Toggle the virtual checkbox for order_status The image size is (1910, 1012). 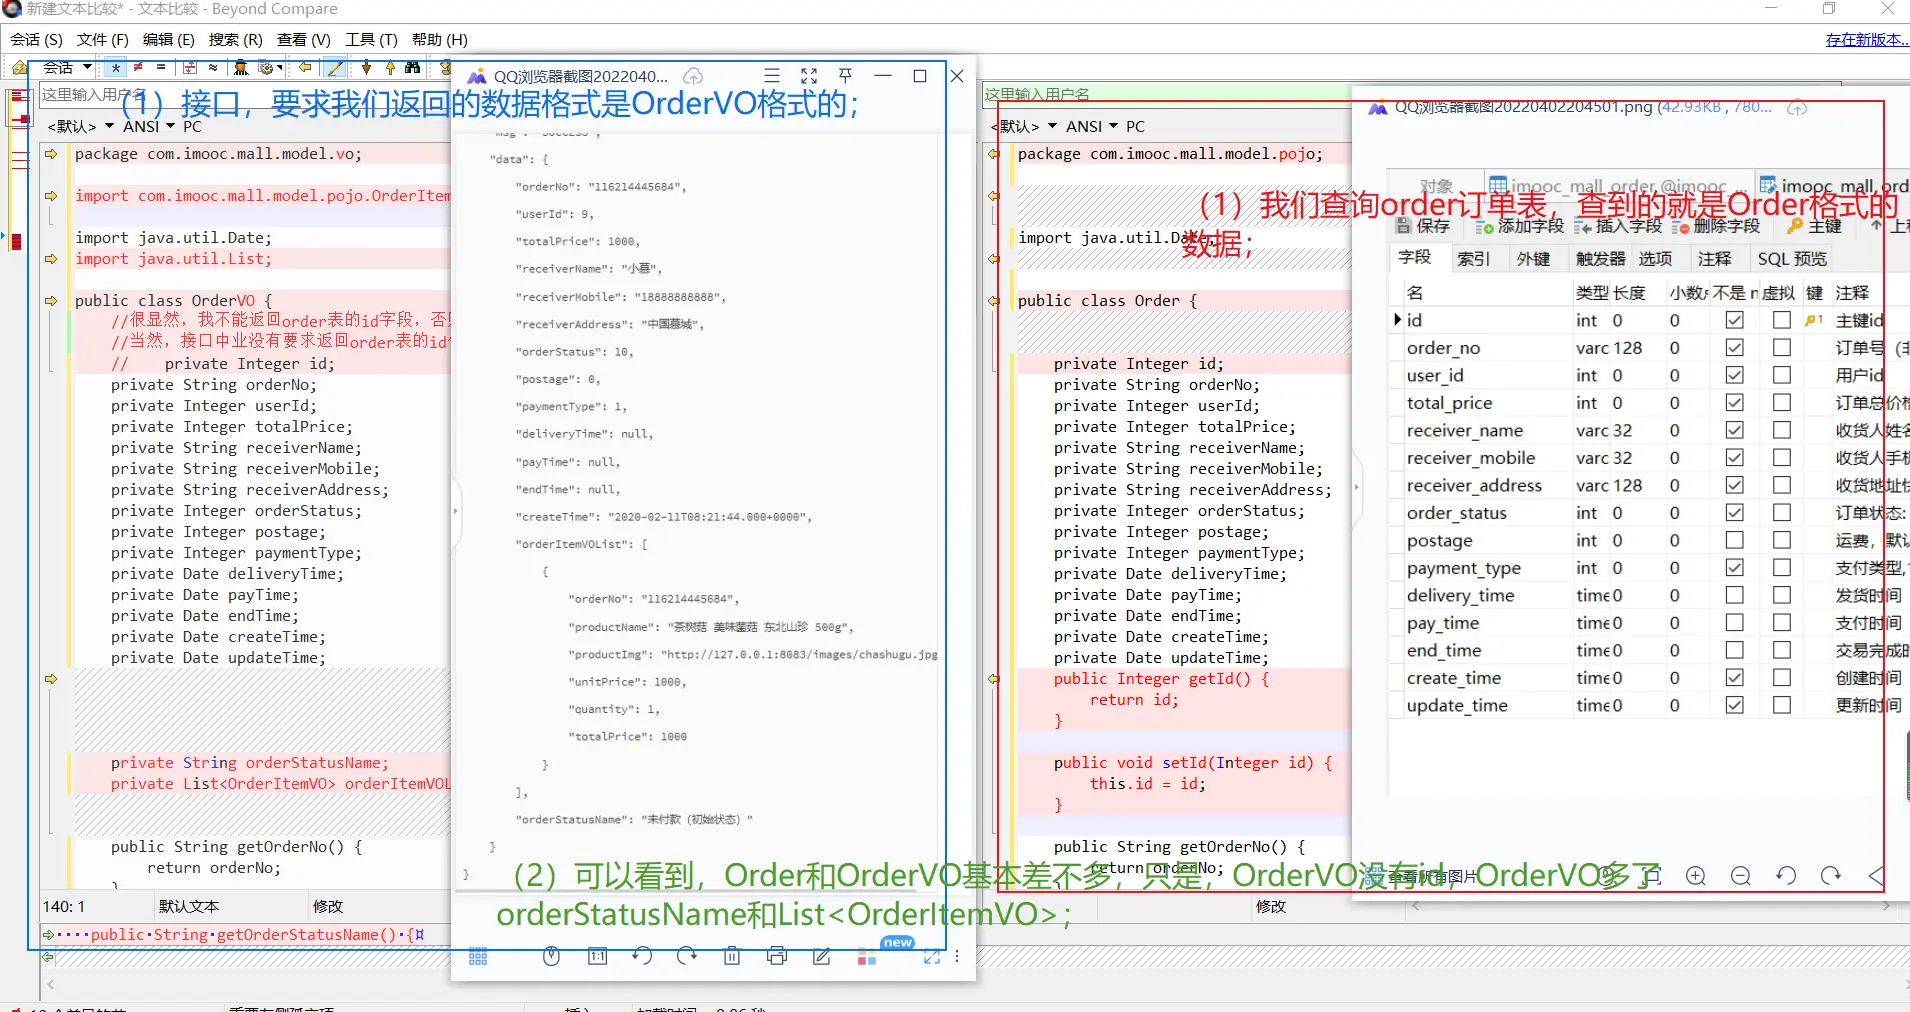pos(1782,512)
